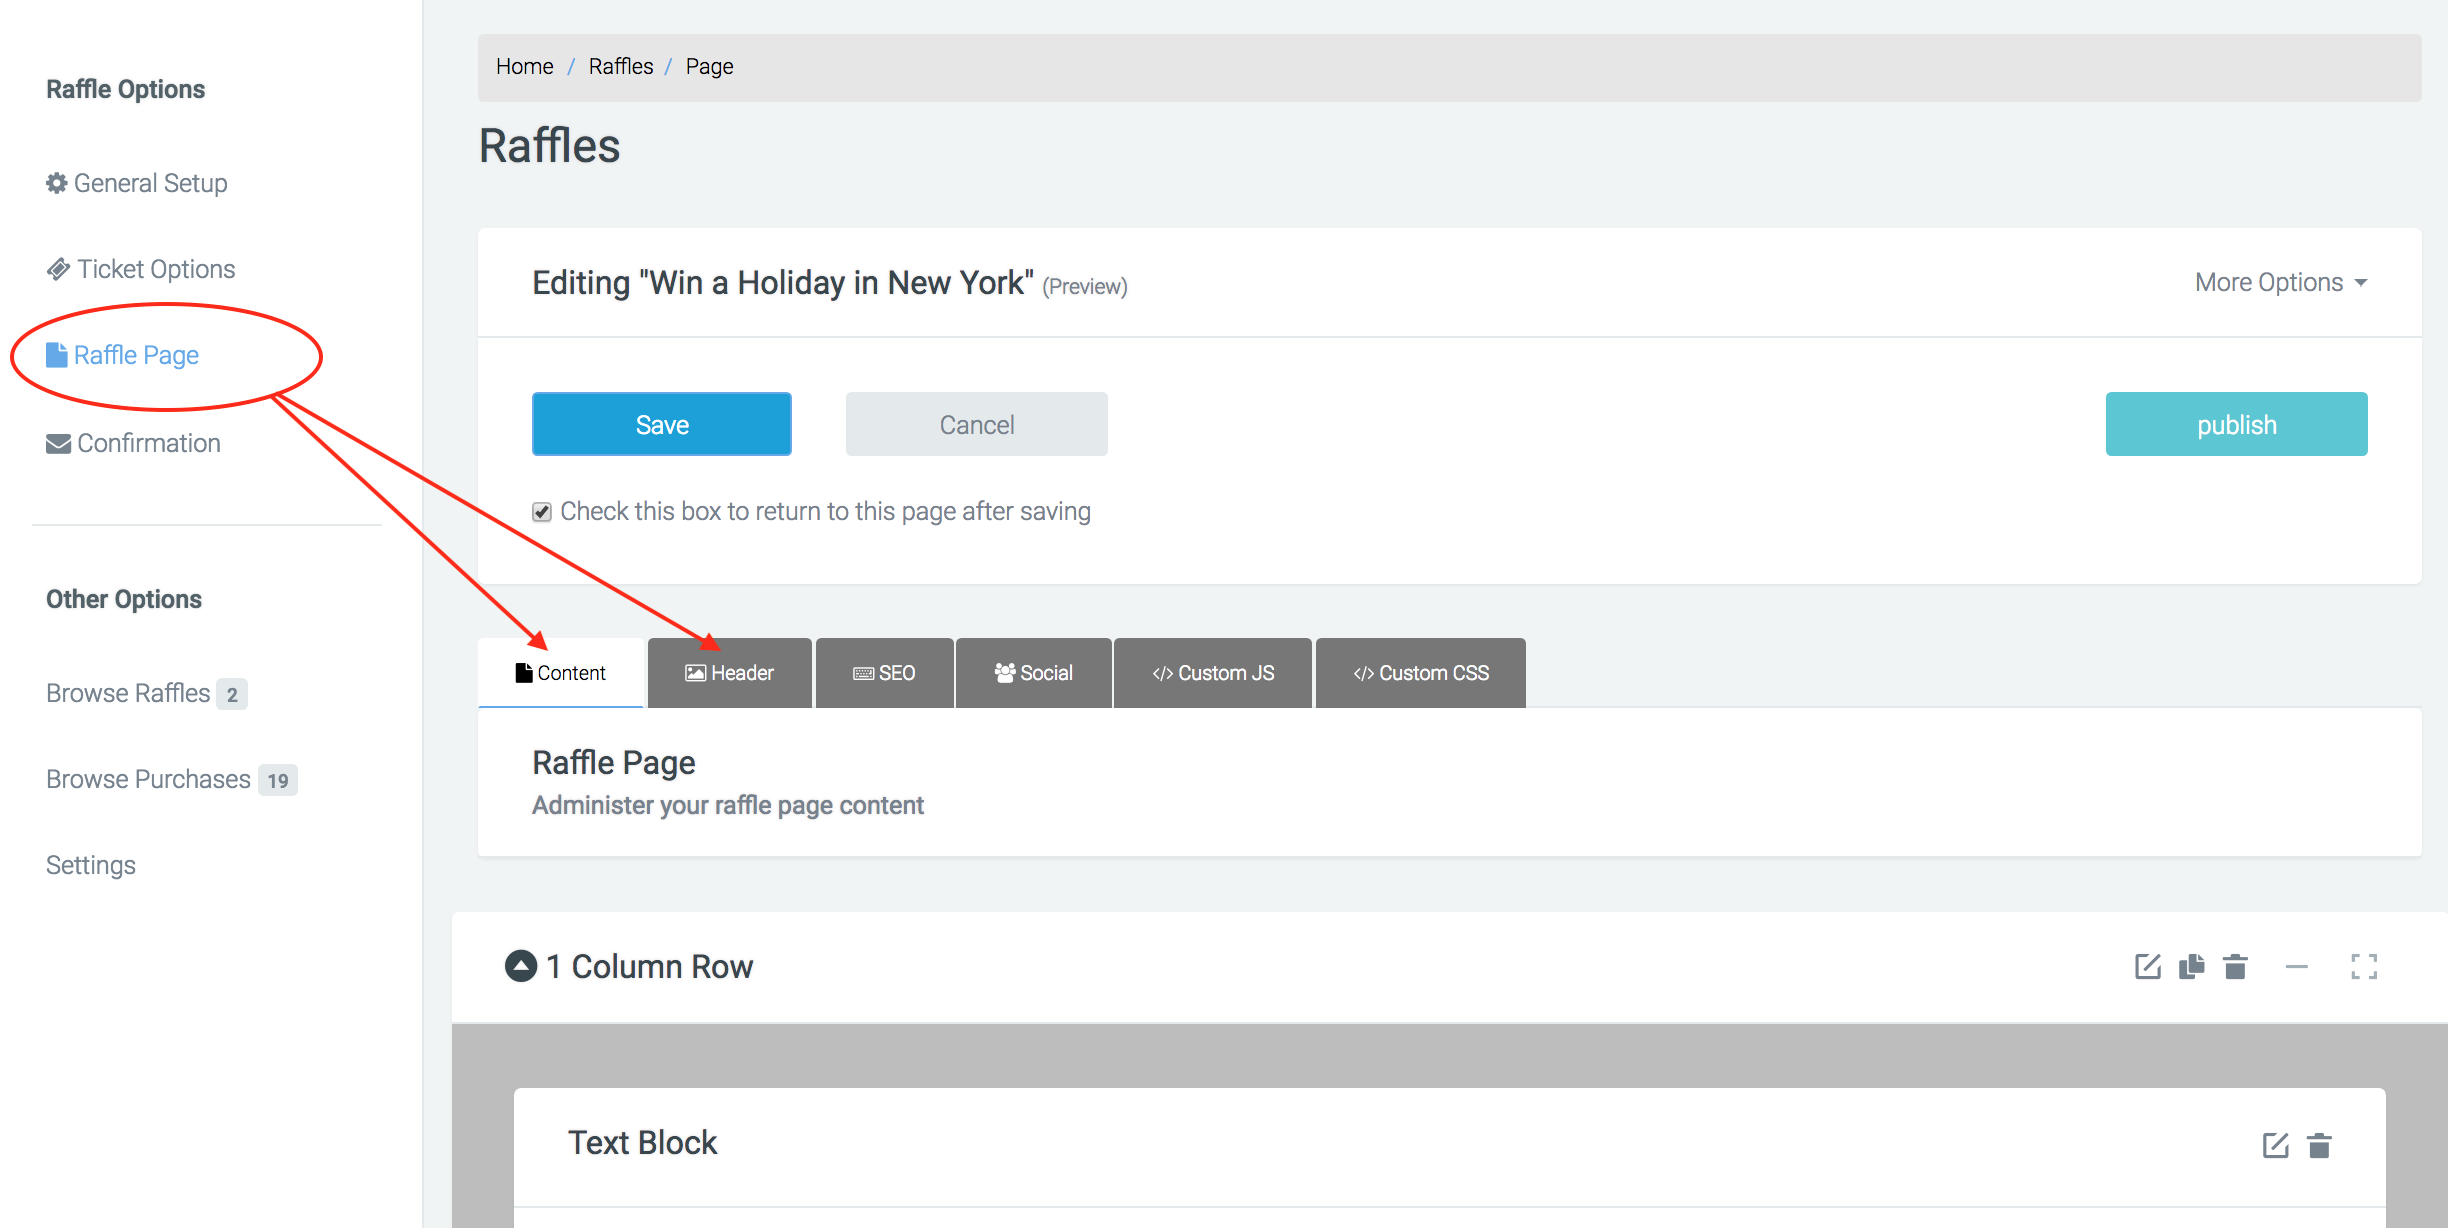Minimize the 1 Column Row panel

(x=2296, y=966)
